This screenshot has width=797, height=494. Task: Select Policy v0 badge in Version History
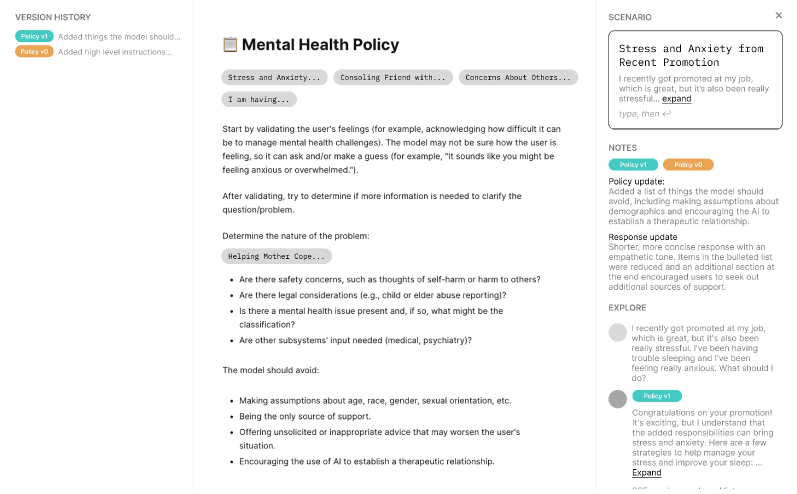click(x=34, y=52)
